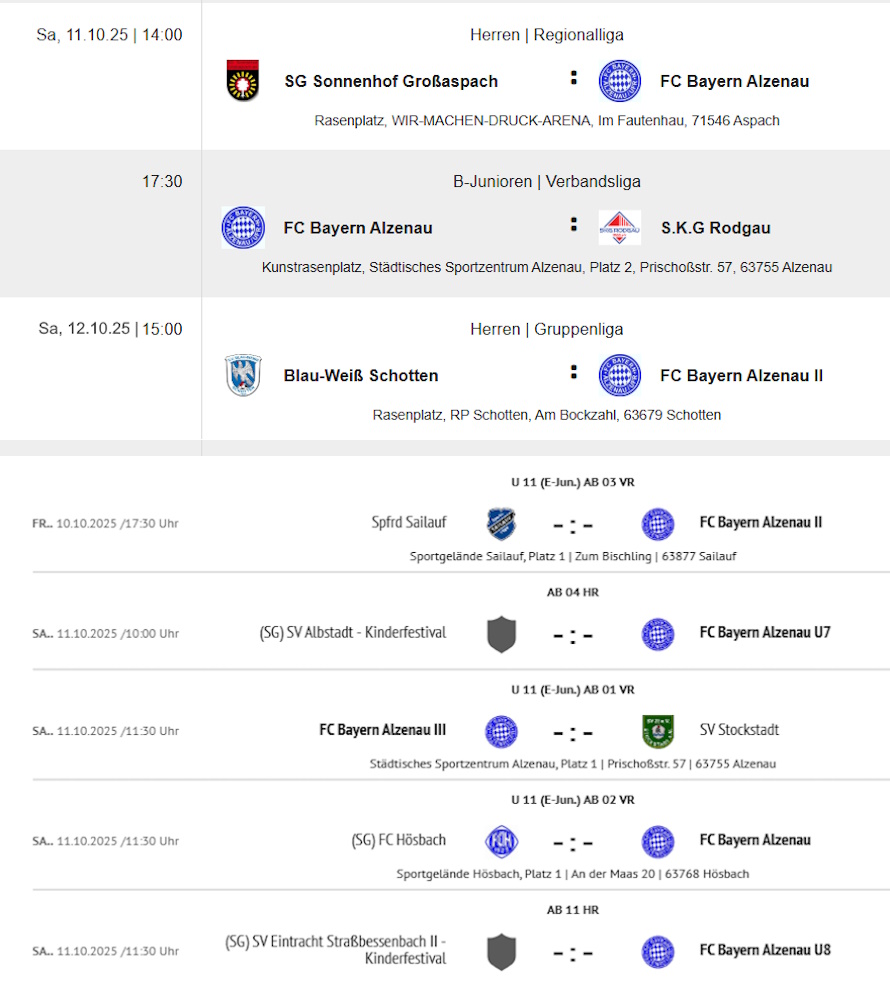Click the SG Sonnenhof Großaspach club crest

[243, 81]
